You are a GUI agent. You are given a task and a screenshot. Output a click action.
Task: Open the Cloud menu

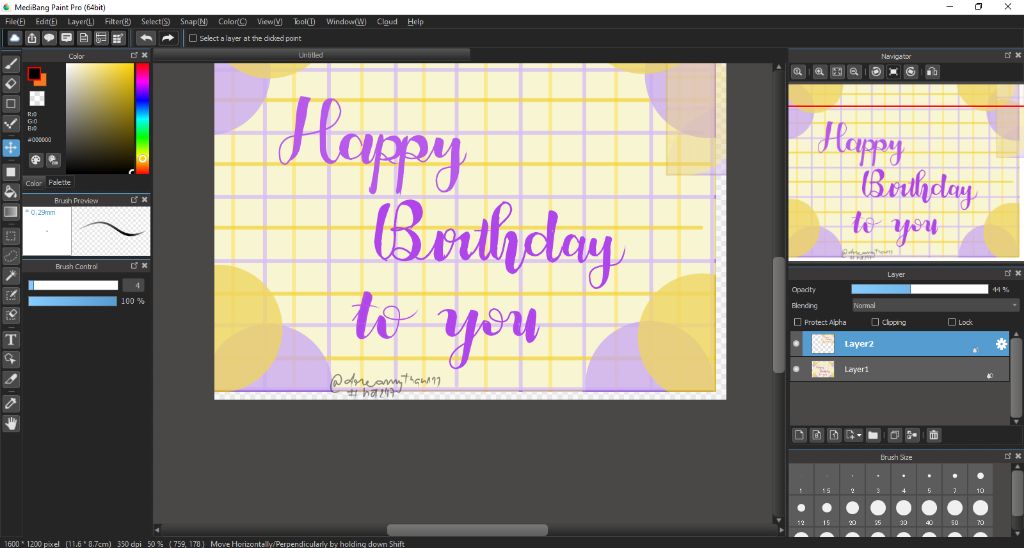pos(387,22)
